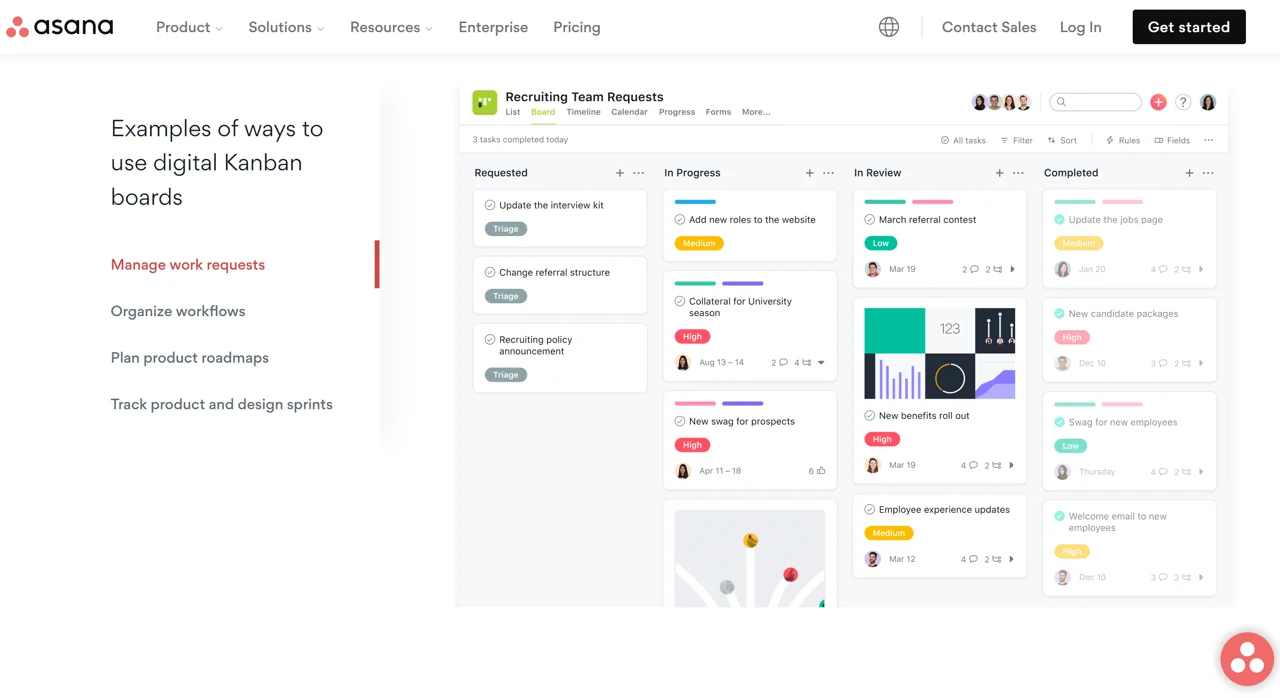Viewport: 1280px width, 698px height.
Task: Open the Progress tab
Action: (677, 112)
